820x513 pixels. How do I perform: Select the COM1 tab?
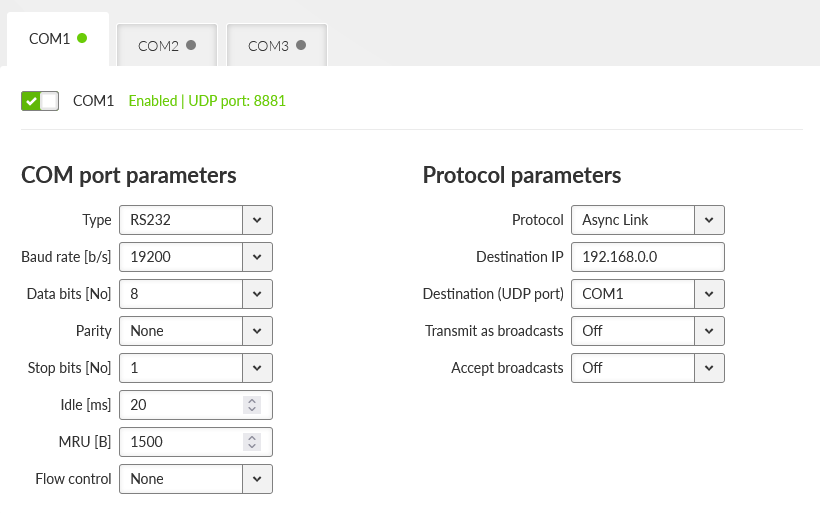57,39
